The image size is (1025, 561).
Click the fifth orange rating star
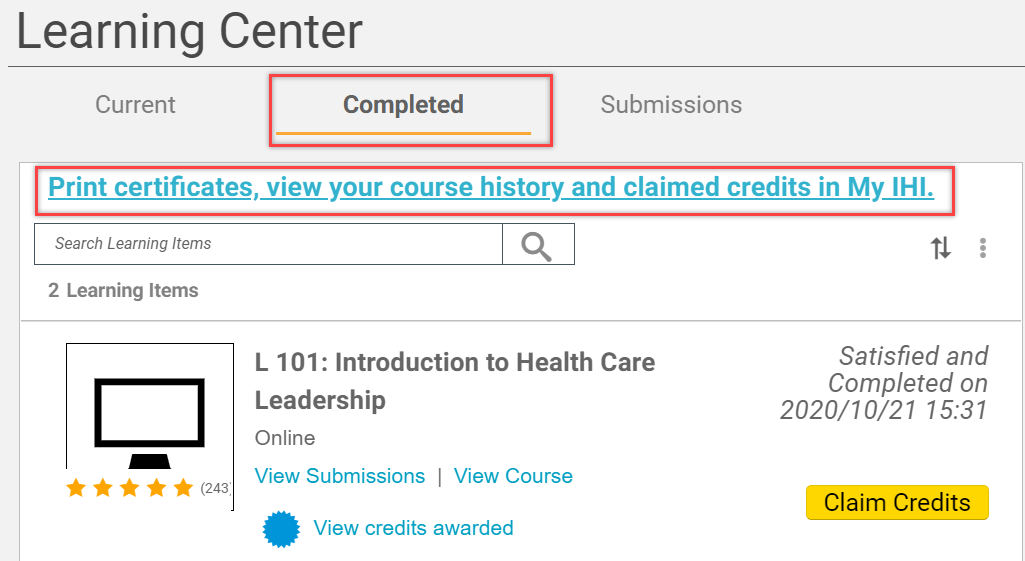click(x=182, y=488)
